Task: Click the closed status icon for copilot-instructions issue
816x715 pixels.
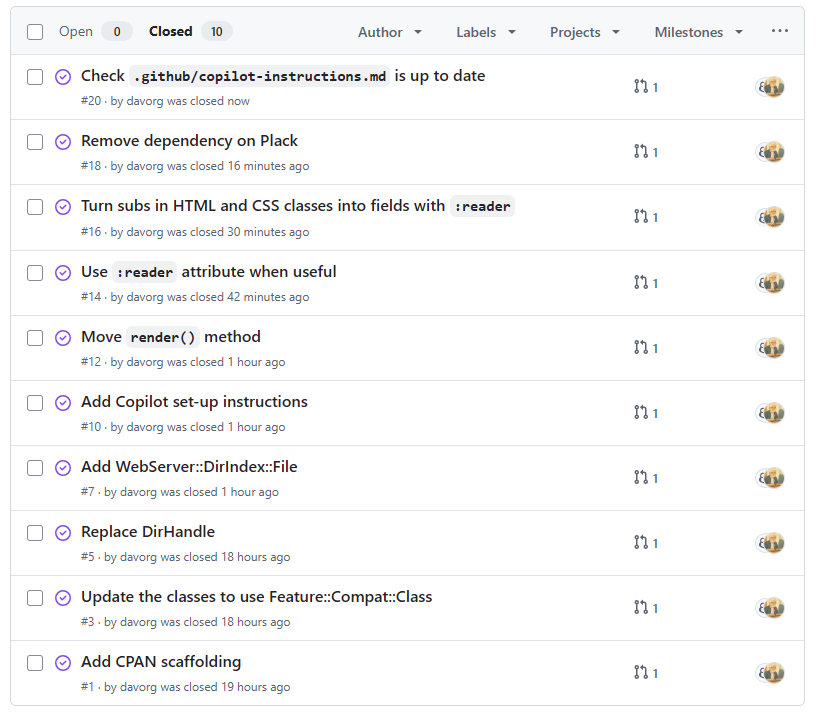Action: click(x=63, y=76)
